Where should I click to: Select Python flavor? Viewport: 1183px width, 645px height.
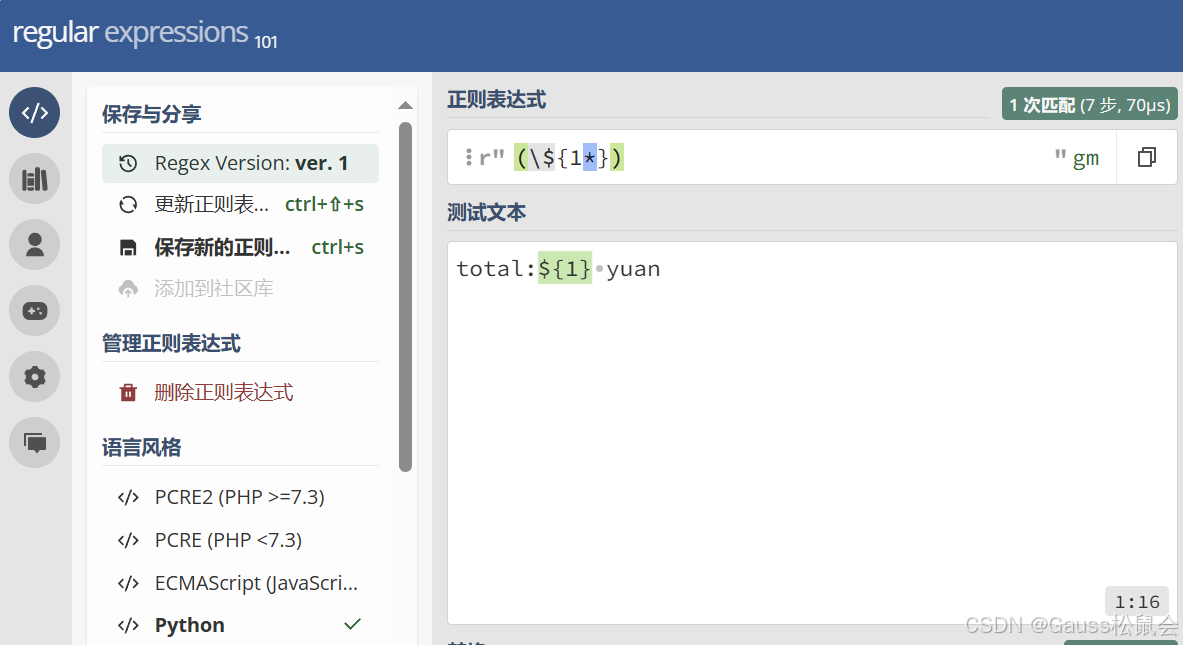pyautogui.click(x=240, y=625)
